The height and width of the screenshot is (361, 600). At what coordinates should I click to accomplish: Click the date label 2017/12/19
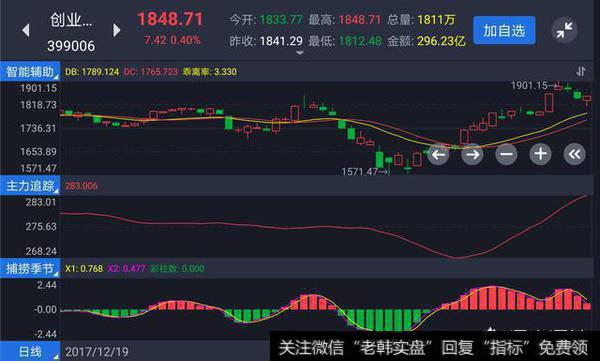pyautogui.click(x=97, y=352)
